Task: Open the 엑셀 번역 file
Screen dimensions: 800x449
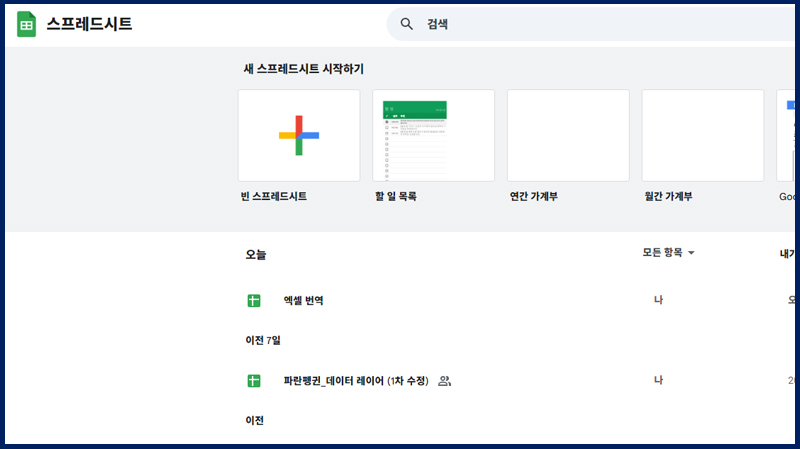Action: coord(304,301)
